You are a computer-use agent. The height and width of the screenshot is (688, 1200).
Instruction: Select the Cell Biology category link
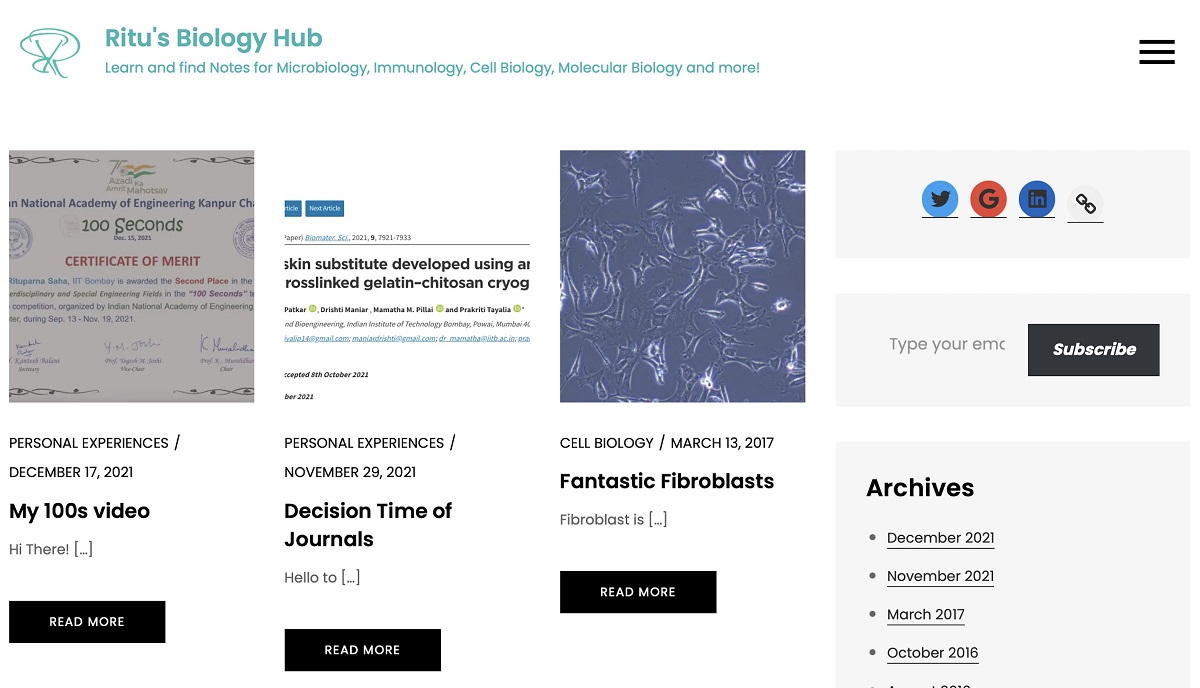pos(607,443)
